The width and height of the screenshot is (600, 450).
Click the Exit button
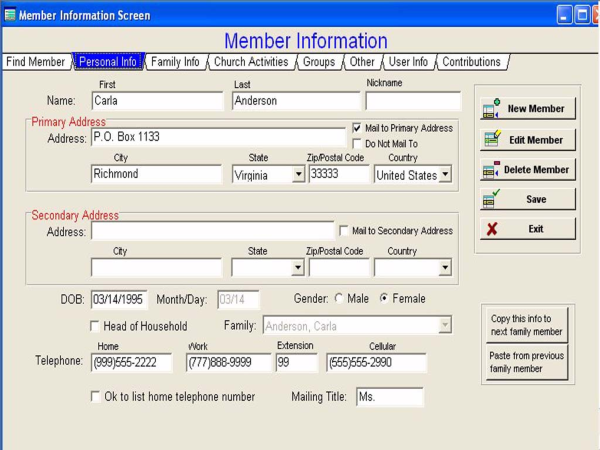pyautogui.click(x=528, y=229)
